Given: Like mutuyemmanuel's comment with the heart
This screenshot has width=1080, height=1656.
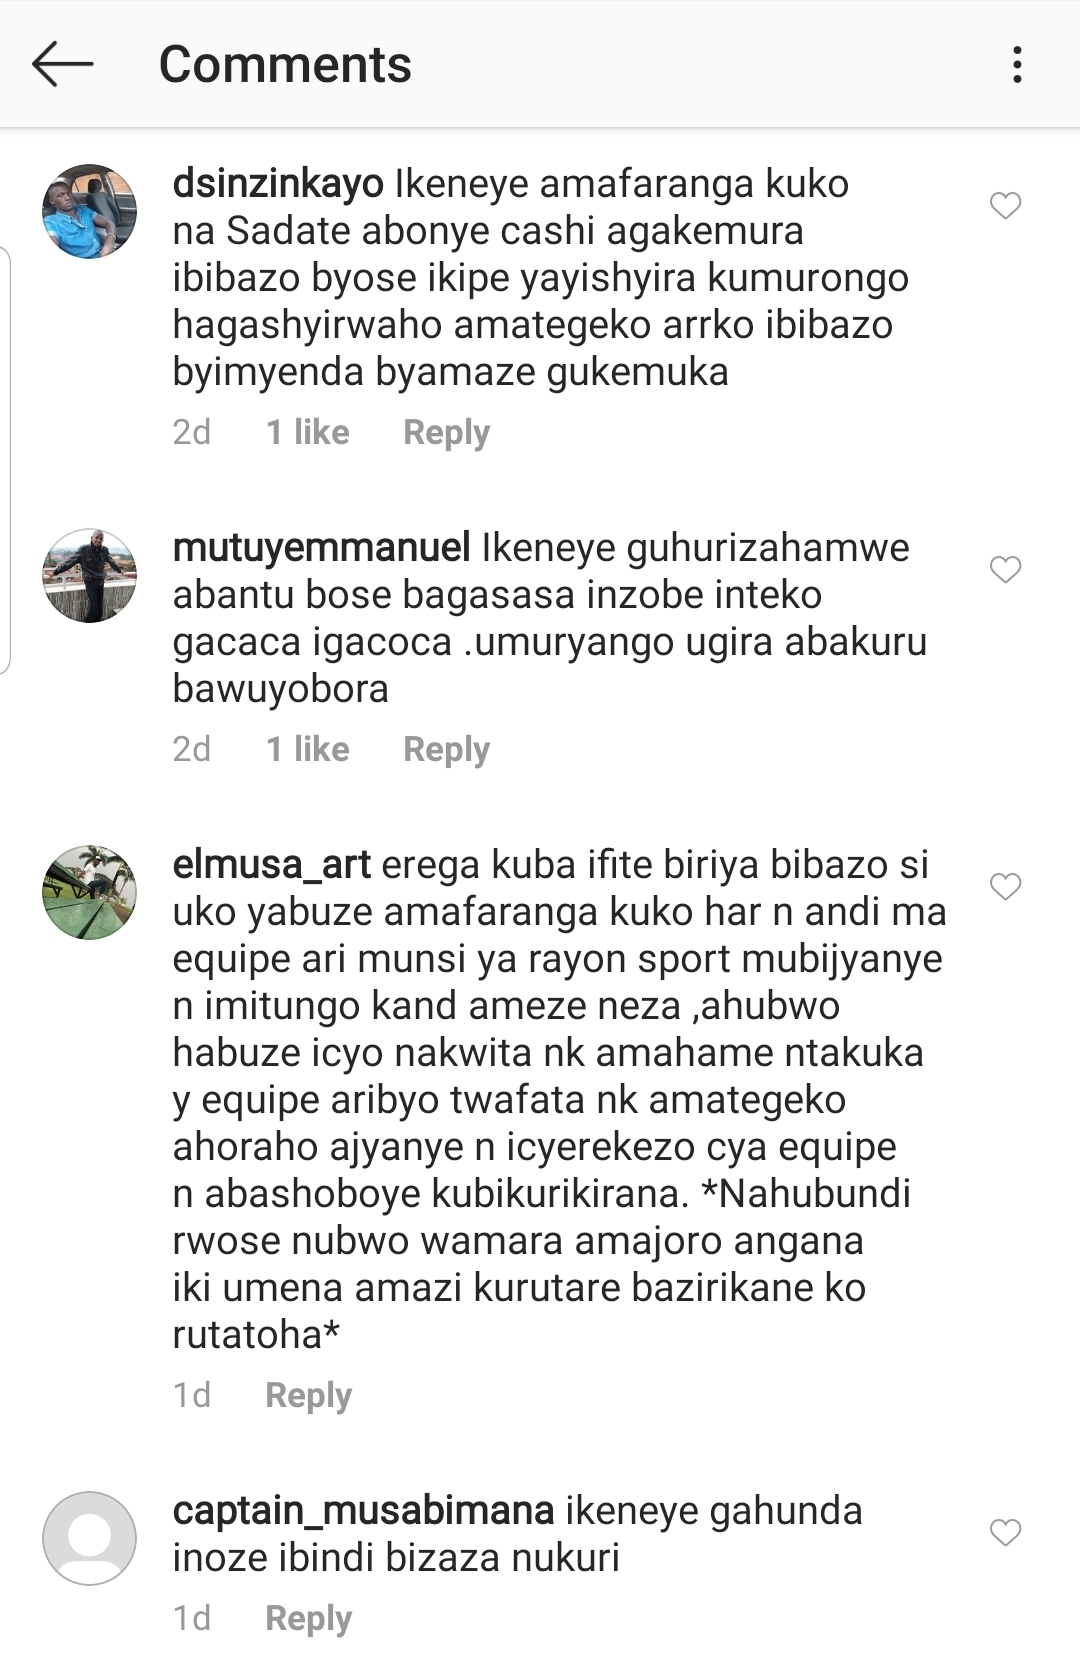Looking at the screenshot, I should point(1005,570).
